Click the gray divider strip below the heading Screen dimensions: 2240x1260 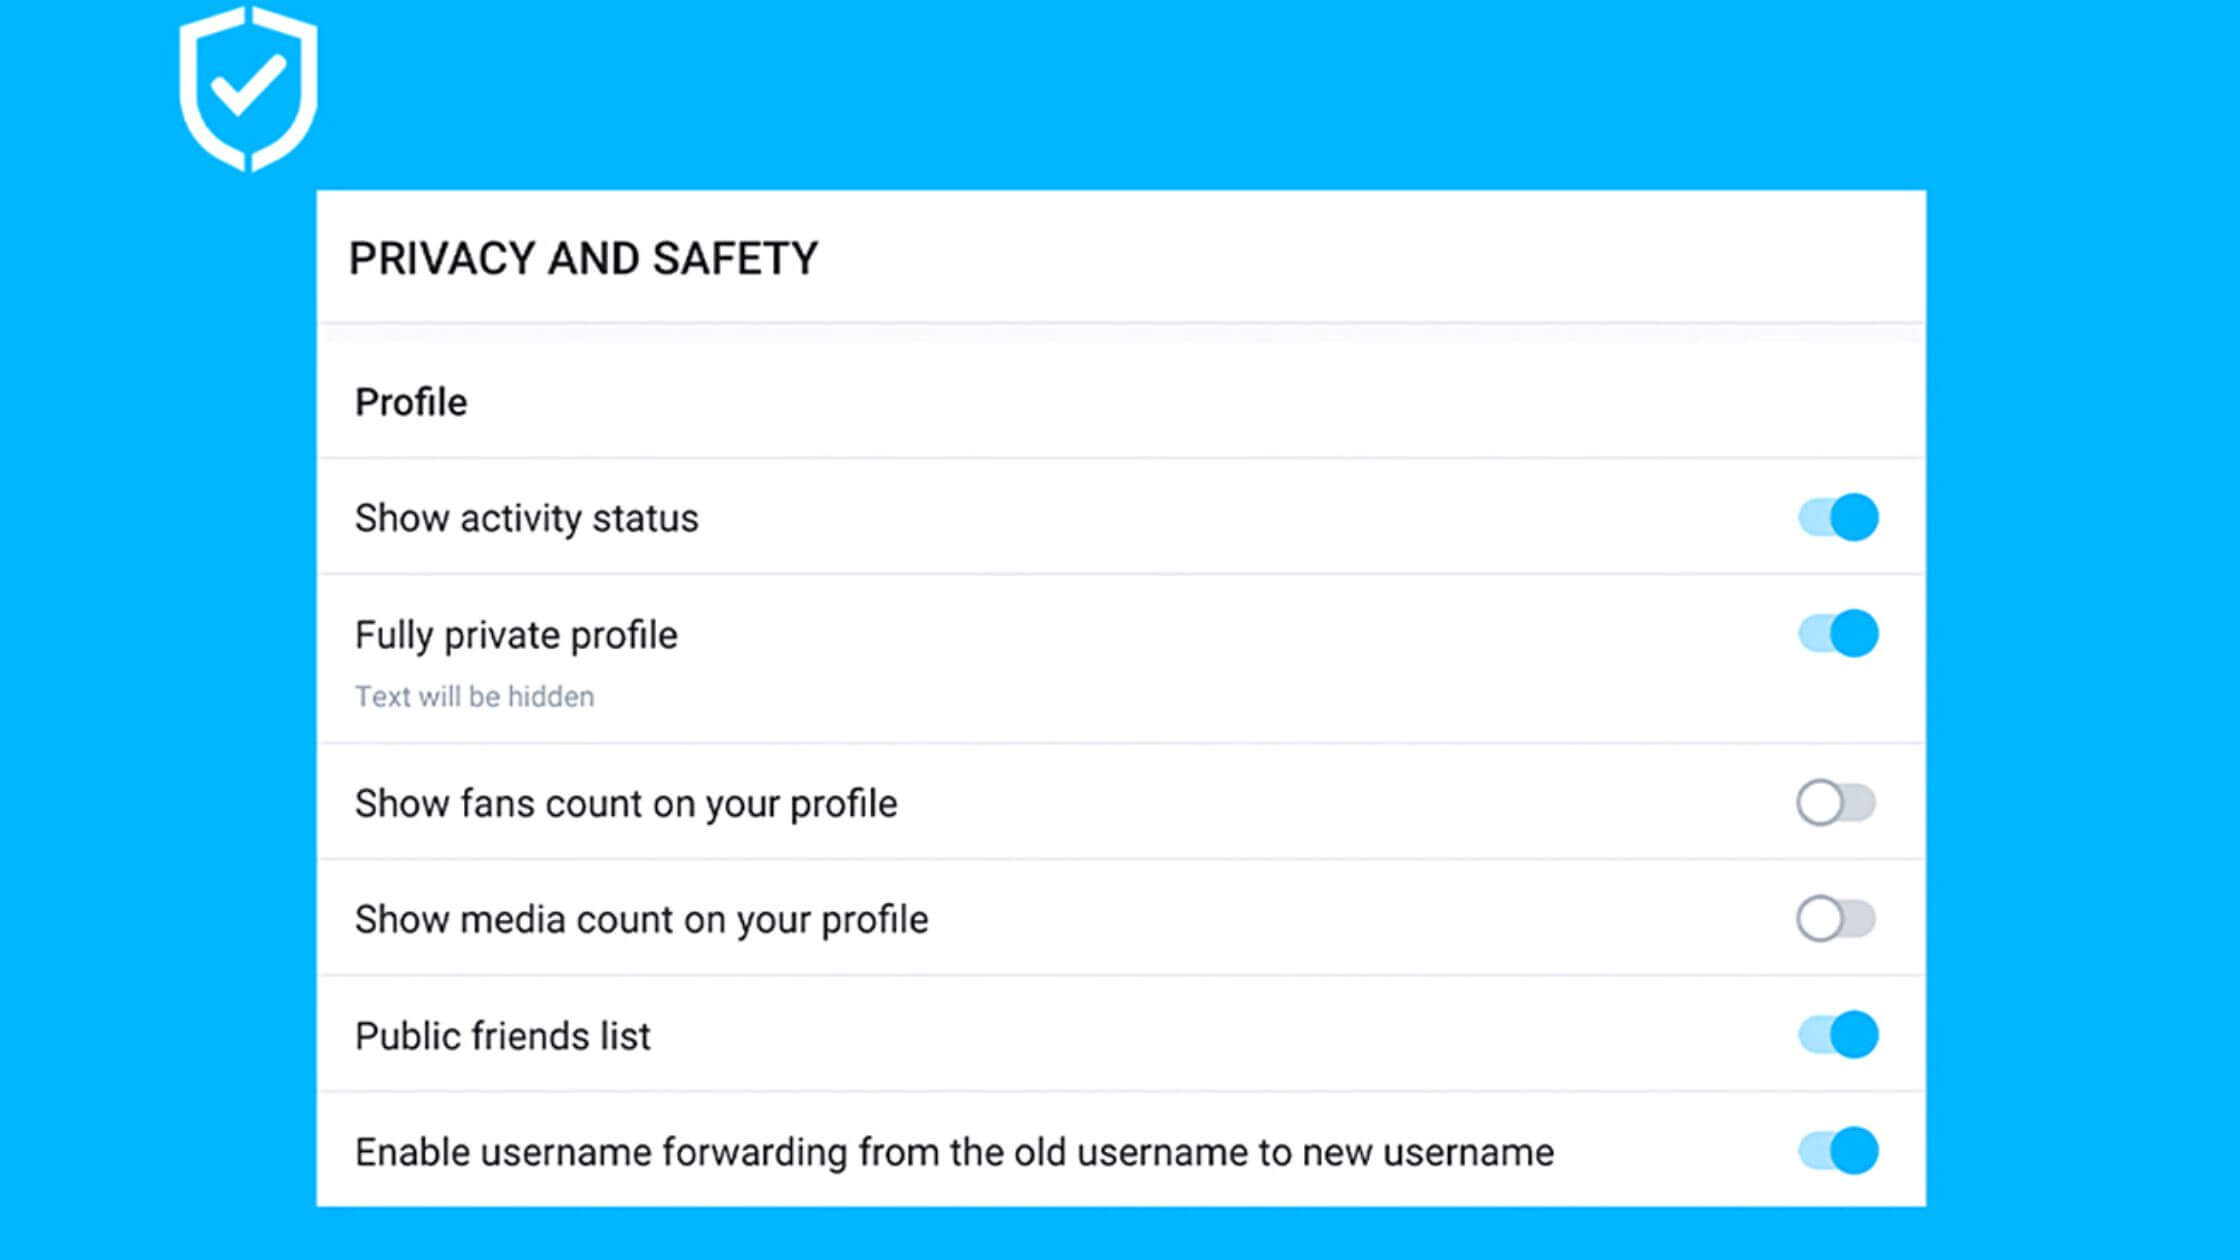pos(1121,332)
